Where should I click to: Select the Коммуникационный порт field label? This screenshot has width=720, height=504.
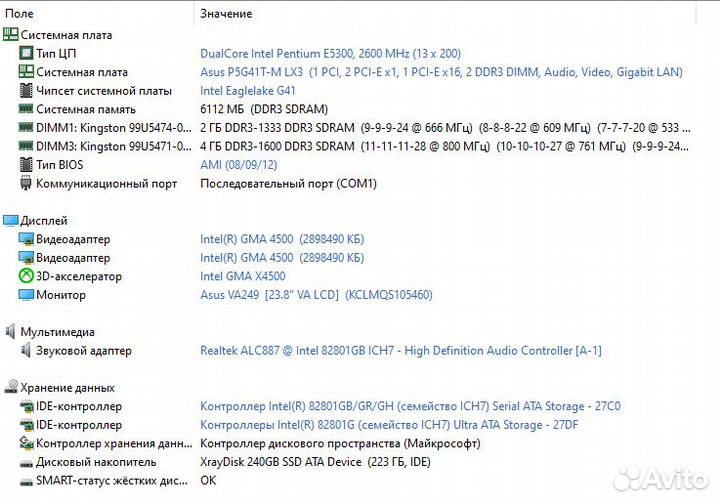point(107,184)
